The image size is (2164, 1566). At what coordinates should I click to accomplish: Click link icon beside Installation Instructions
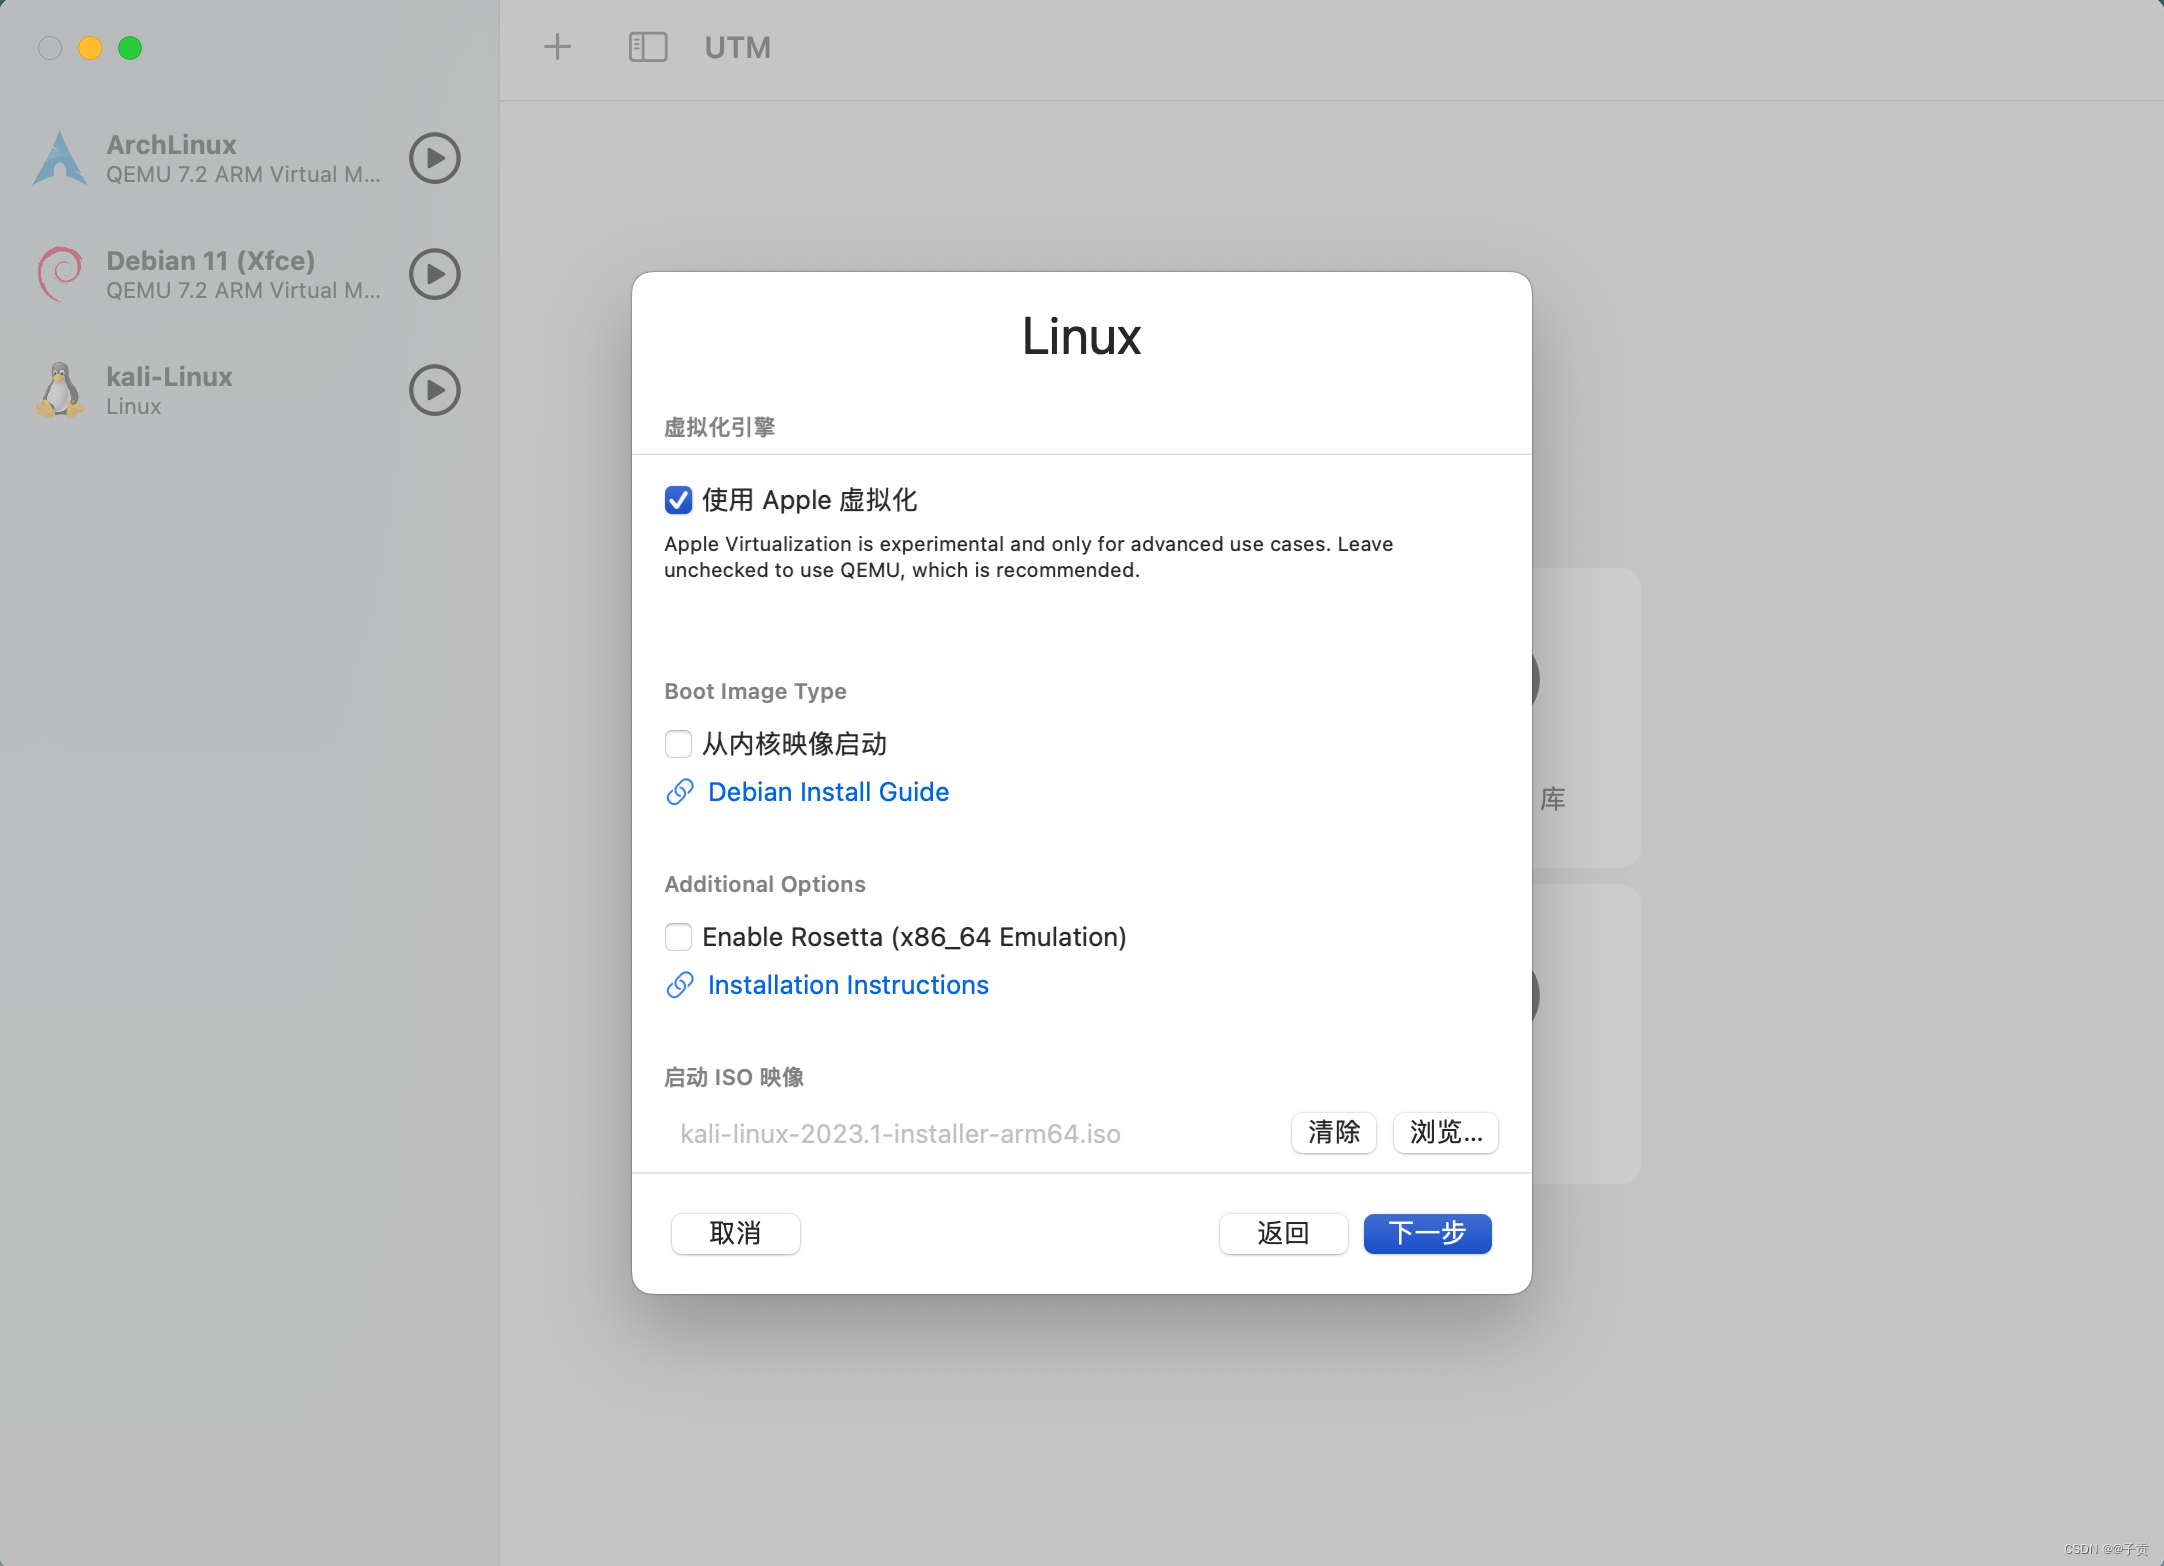point(680,985)
